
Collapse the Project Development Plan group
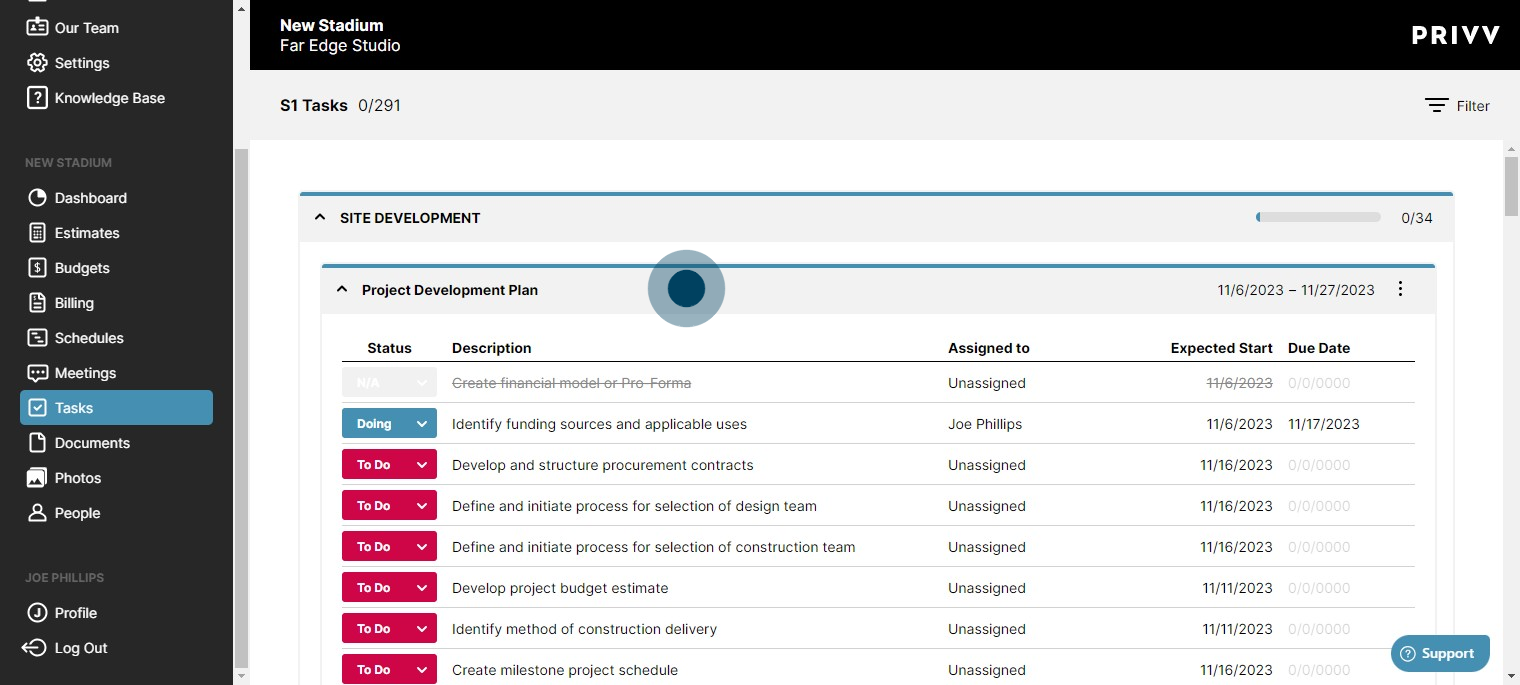342,289
